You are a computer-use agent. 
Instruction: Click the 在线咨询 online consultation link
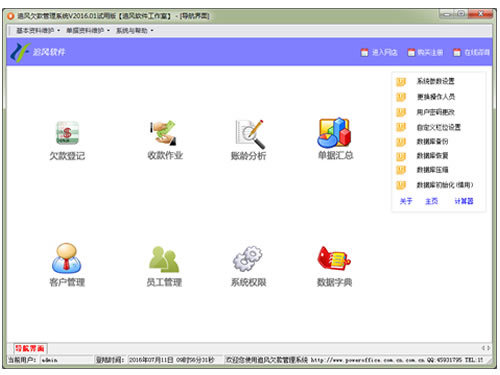click(472, 52)
